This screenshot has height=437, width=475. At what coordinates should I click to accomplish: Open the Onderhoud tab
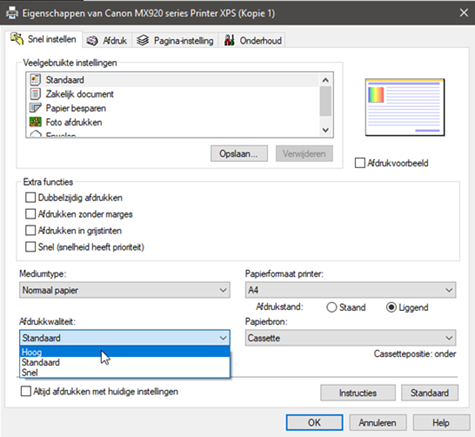tap(253, 41)
